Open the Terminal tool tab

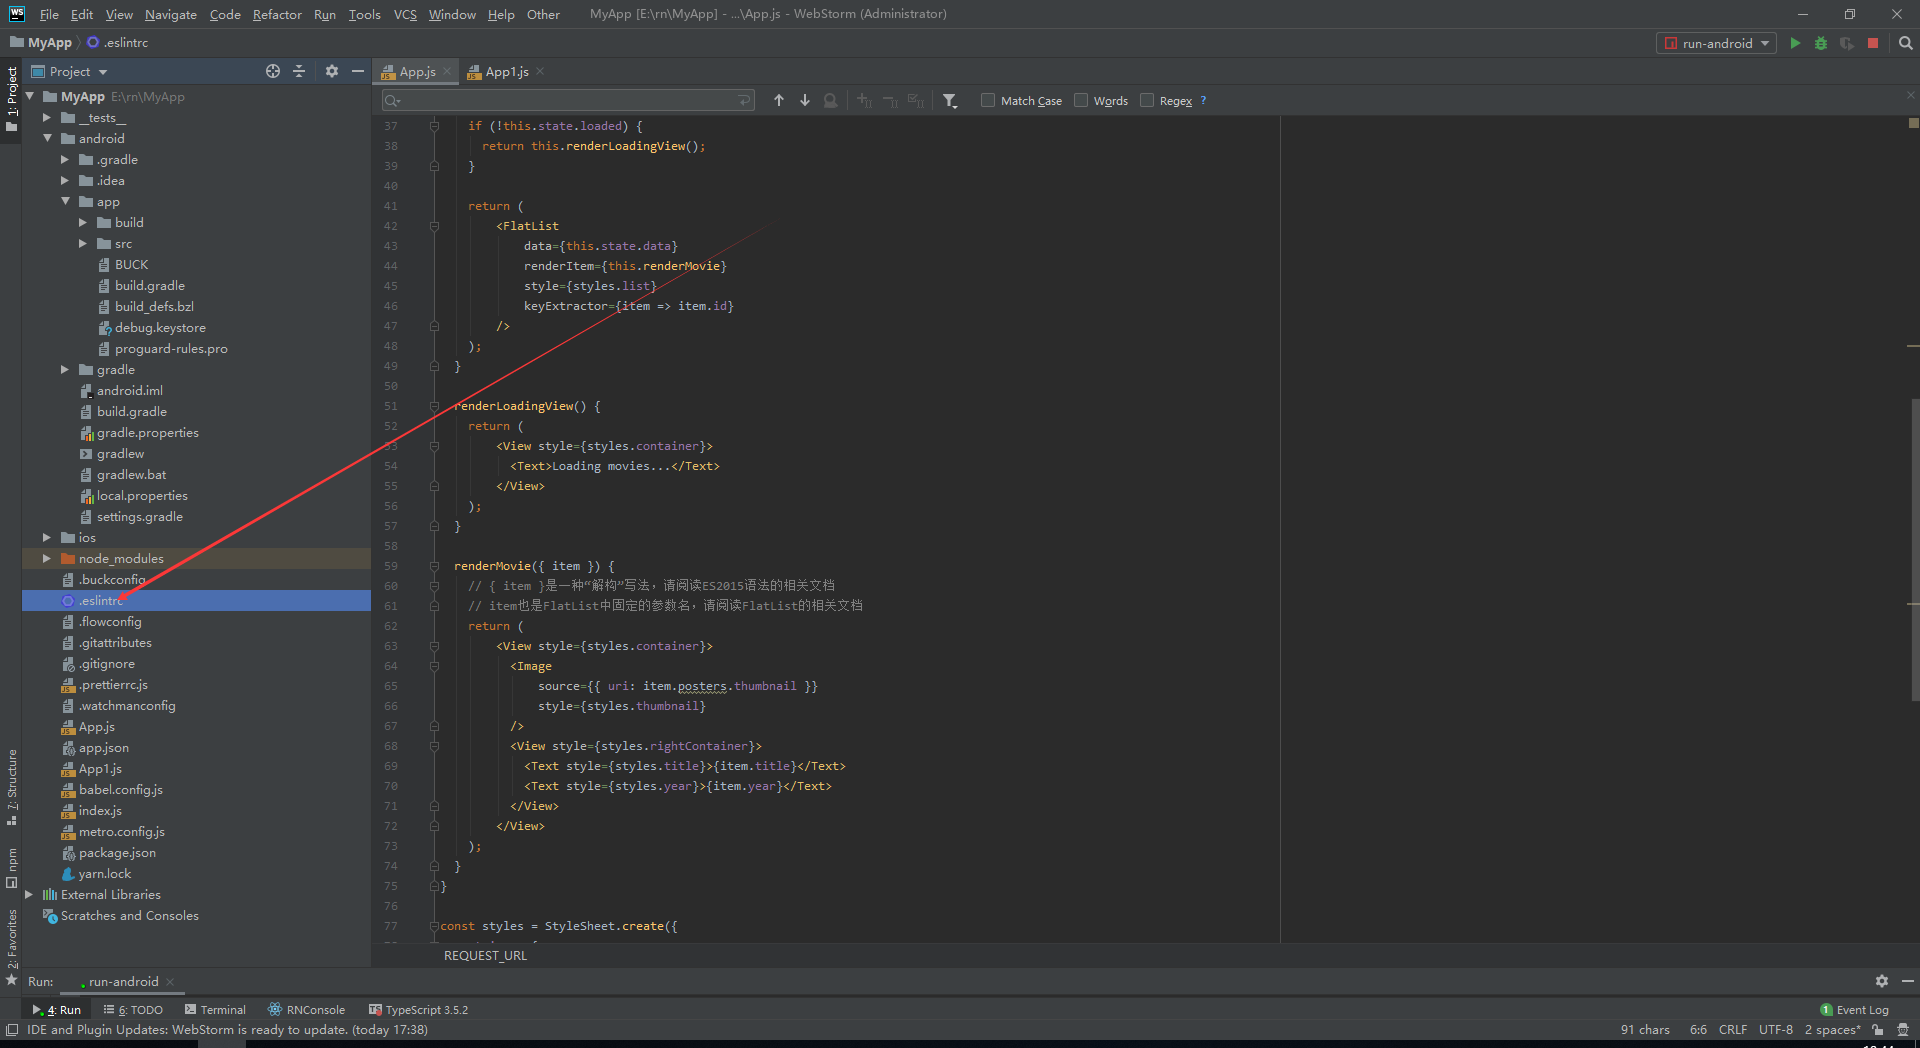(215, 1010)
